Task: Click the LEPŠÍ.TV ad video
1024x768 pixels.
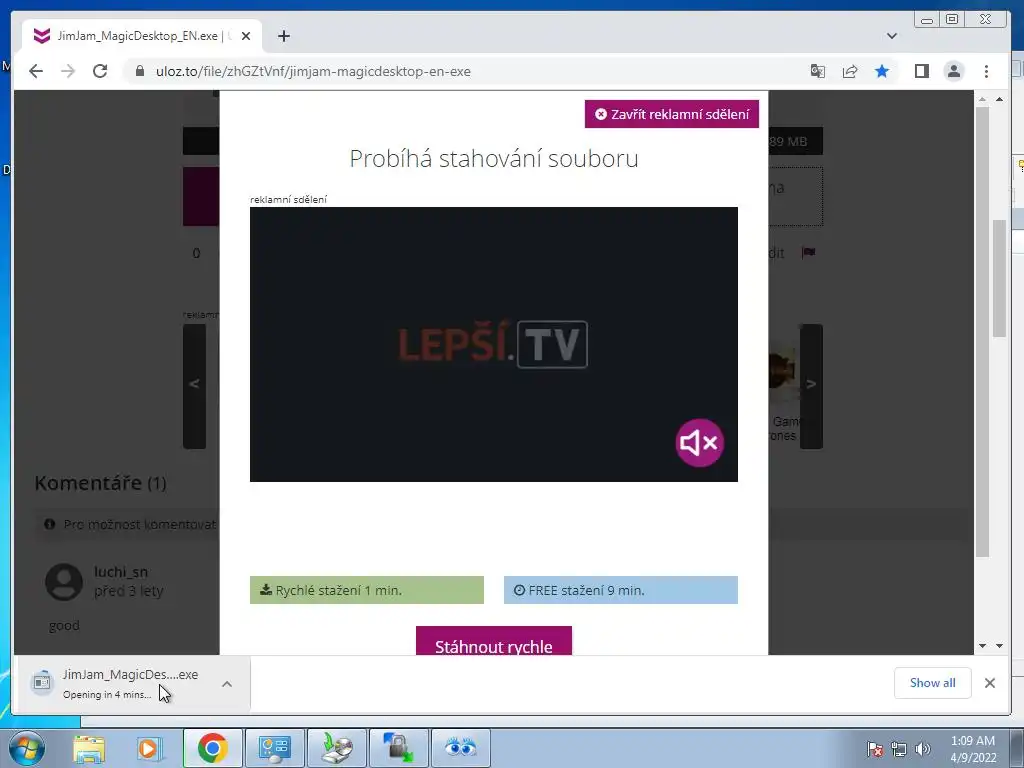Action: coord(494,344)
